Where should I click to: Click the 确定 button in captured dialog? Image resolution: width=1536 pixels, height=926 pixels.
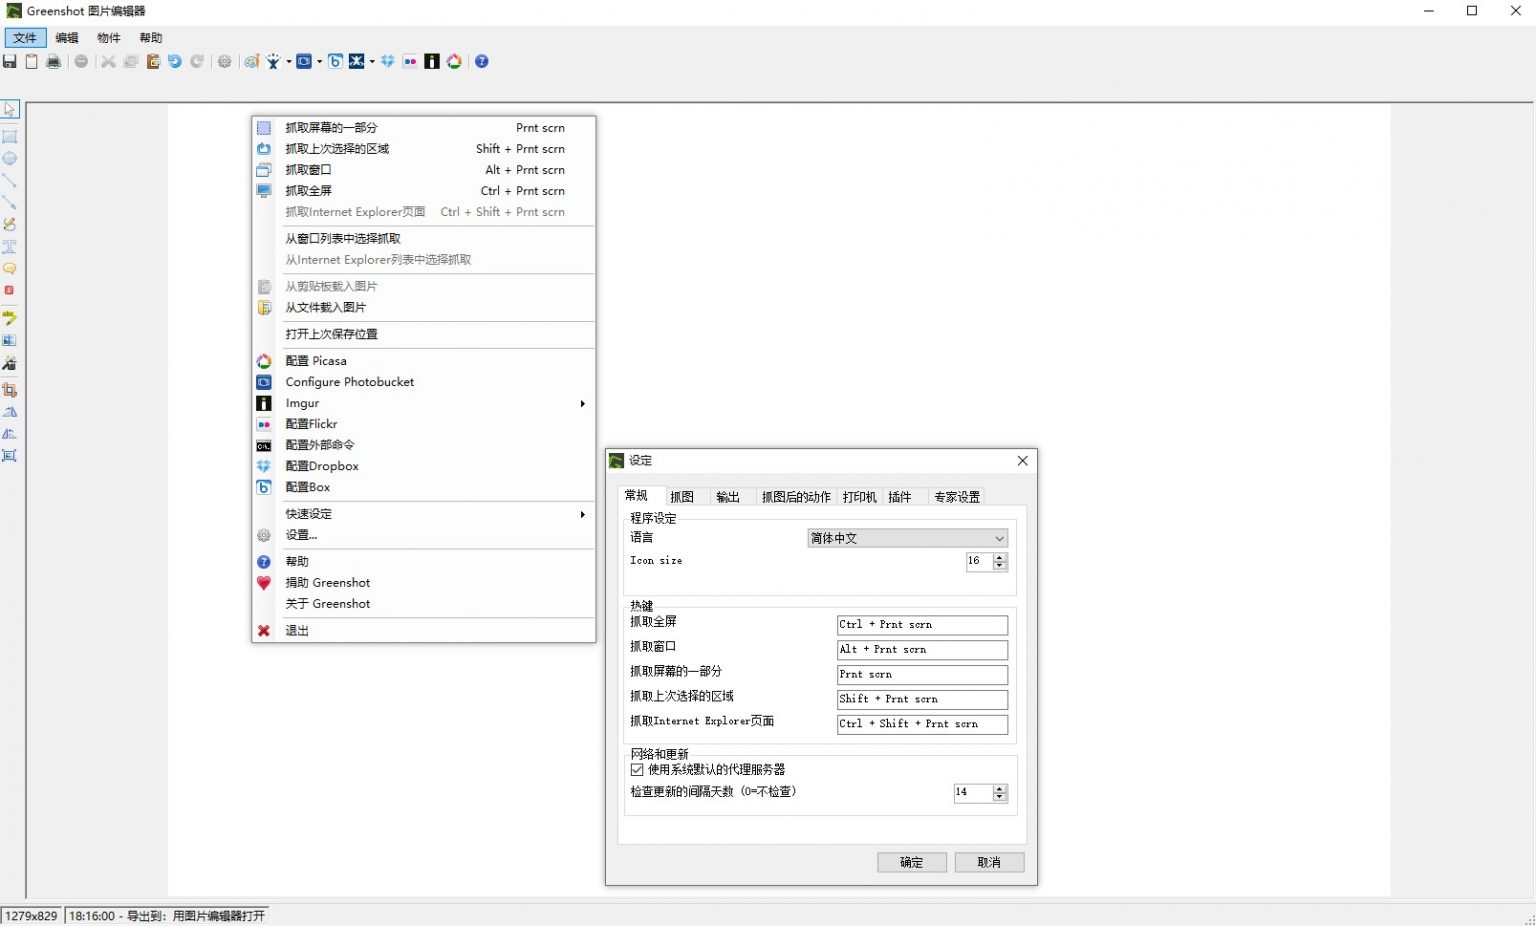click(912, 862)
